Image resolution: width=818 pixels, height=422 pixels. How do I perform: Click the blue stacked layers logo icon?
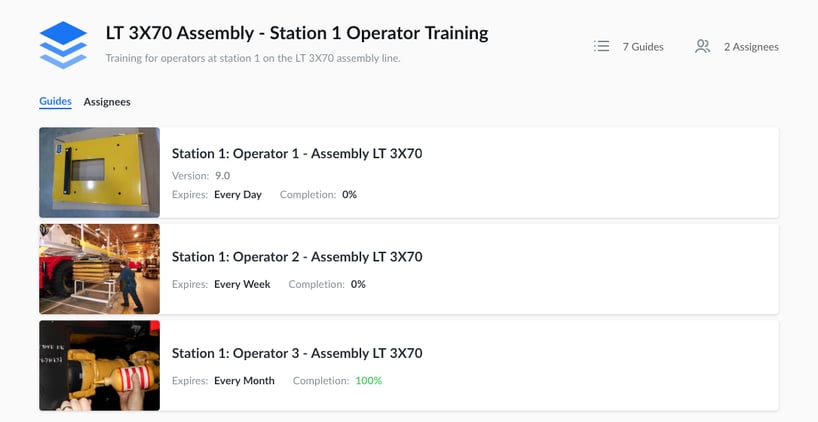(x=63, y=45)
